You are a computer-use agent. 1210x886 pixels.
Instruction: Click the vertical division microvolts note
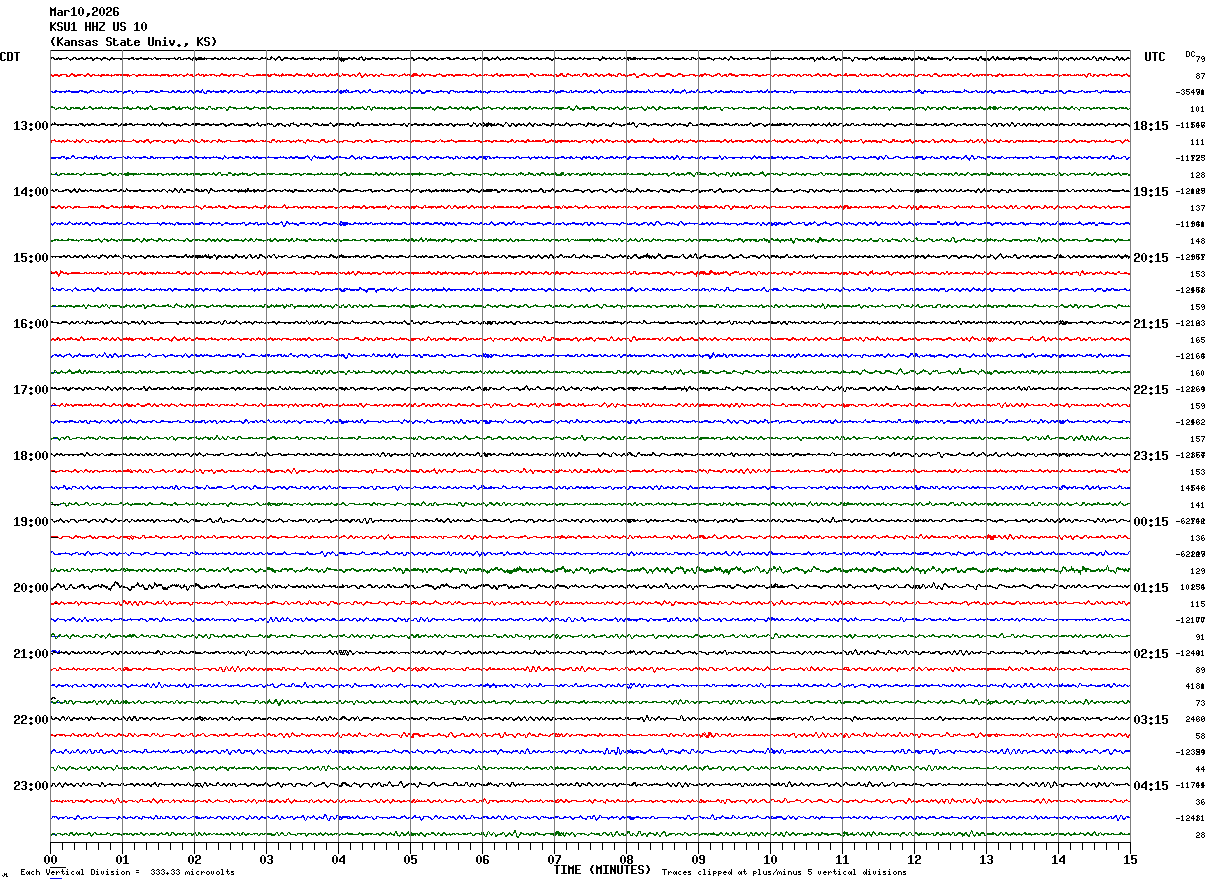(x=127, y=873)
